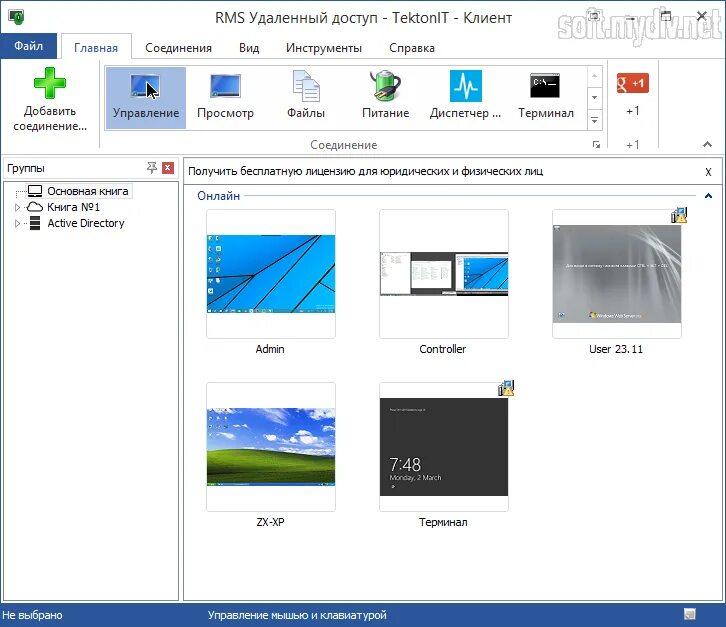
Task: Click warning status icon on User 23.11
Action: (679, 215)
